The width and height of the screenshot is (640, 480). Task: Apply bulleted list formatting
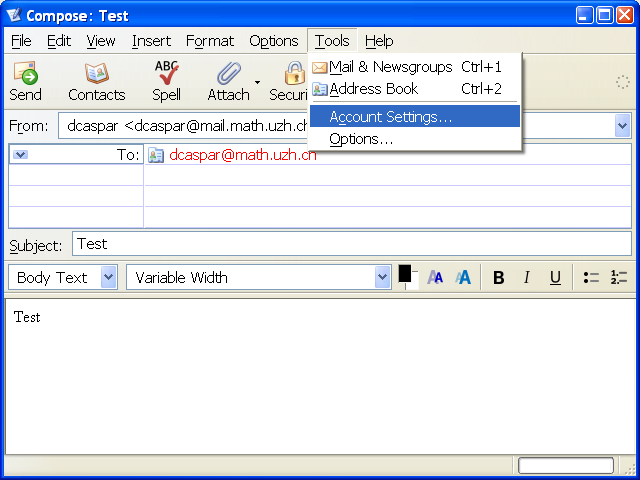coord(591,278)
